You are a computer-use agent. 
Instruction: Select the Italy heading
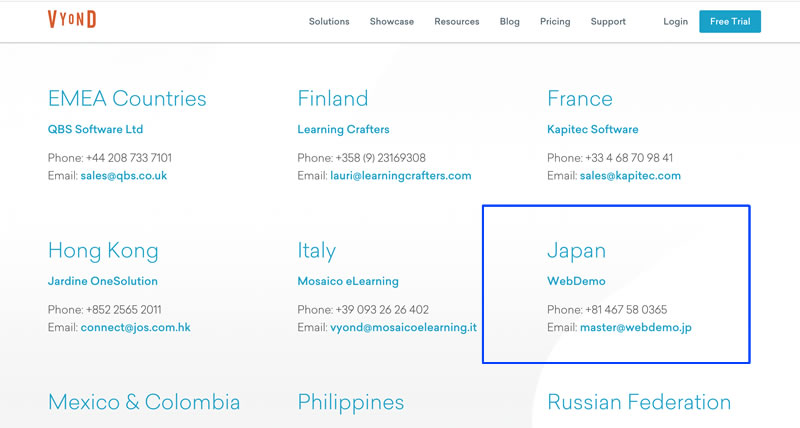316,250
